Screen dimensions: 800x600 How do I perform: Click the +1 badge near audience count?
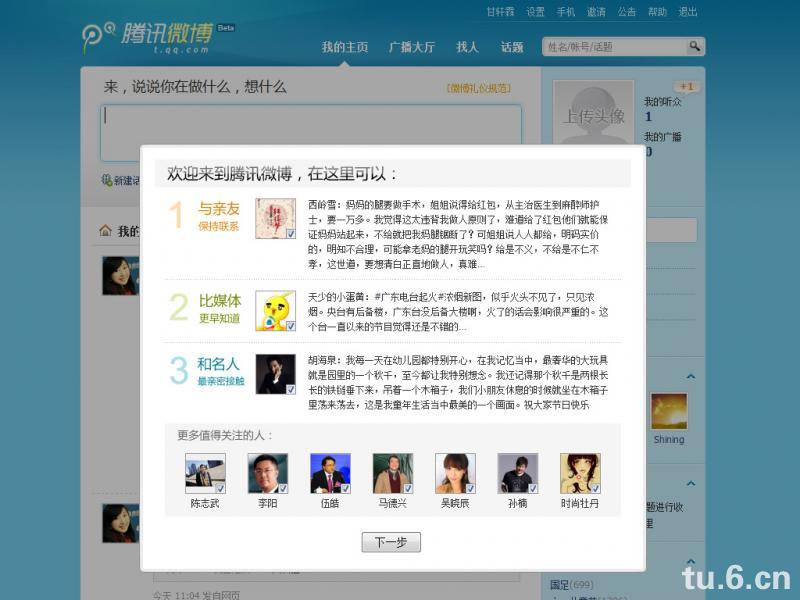point(686,87)
